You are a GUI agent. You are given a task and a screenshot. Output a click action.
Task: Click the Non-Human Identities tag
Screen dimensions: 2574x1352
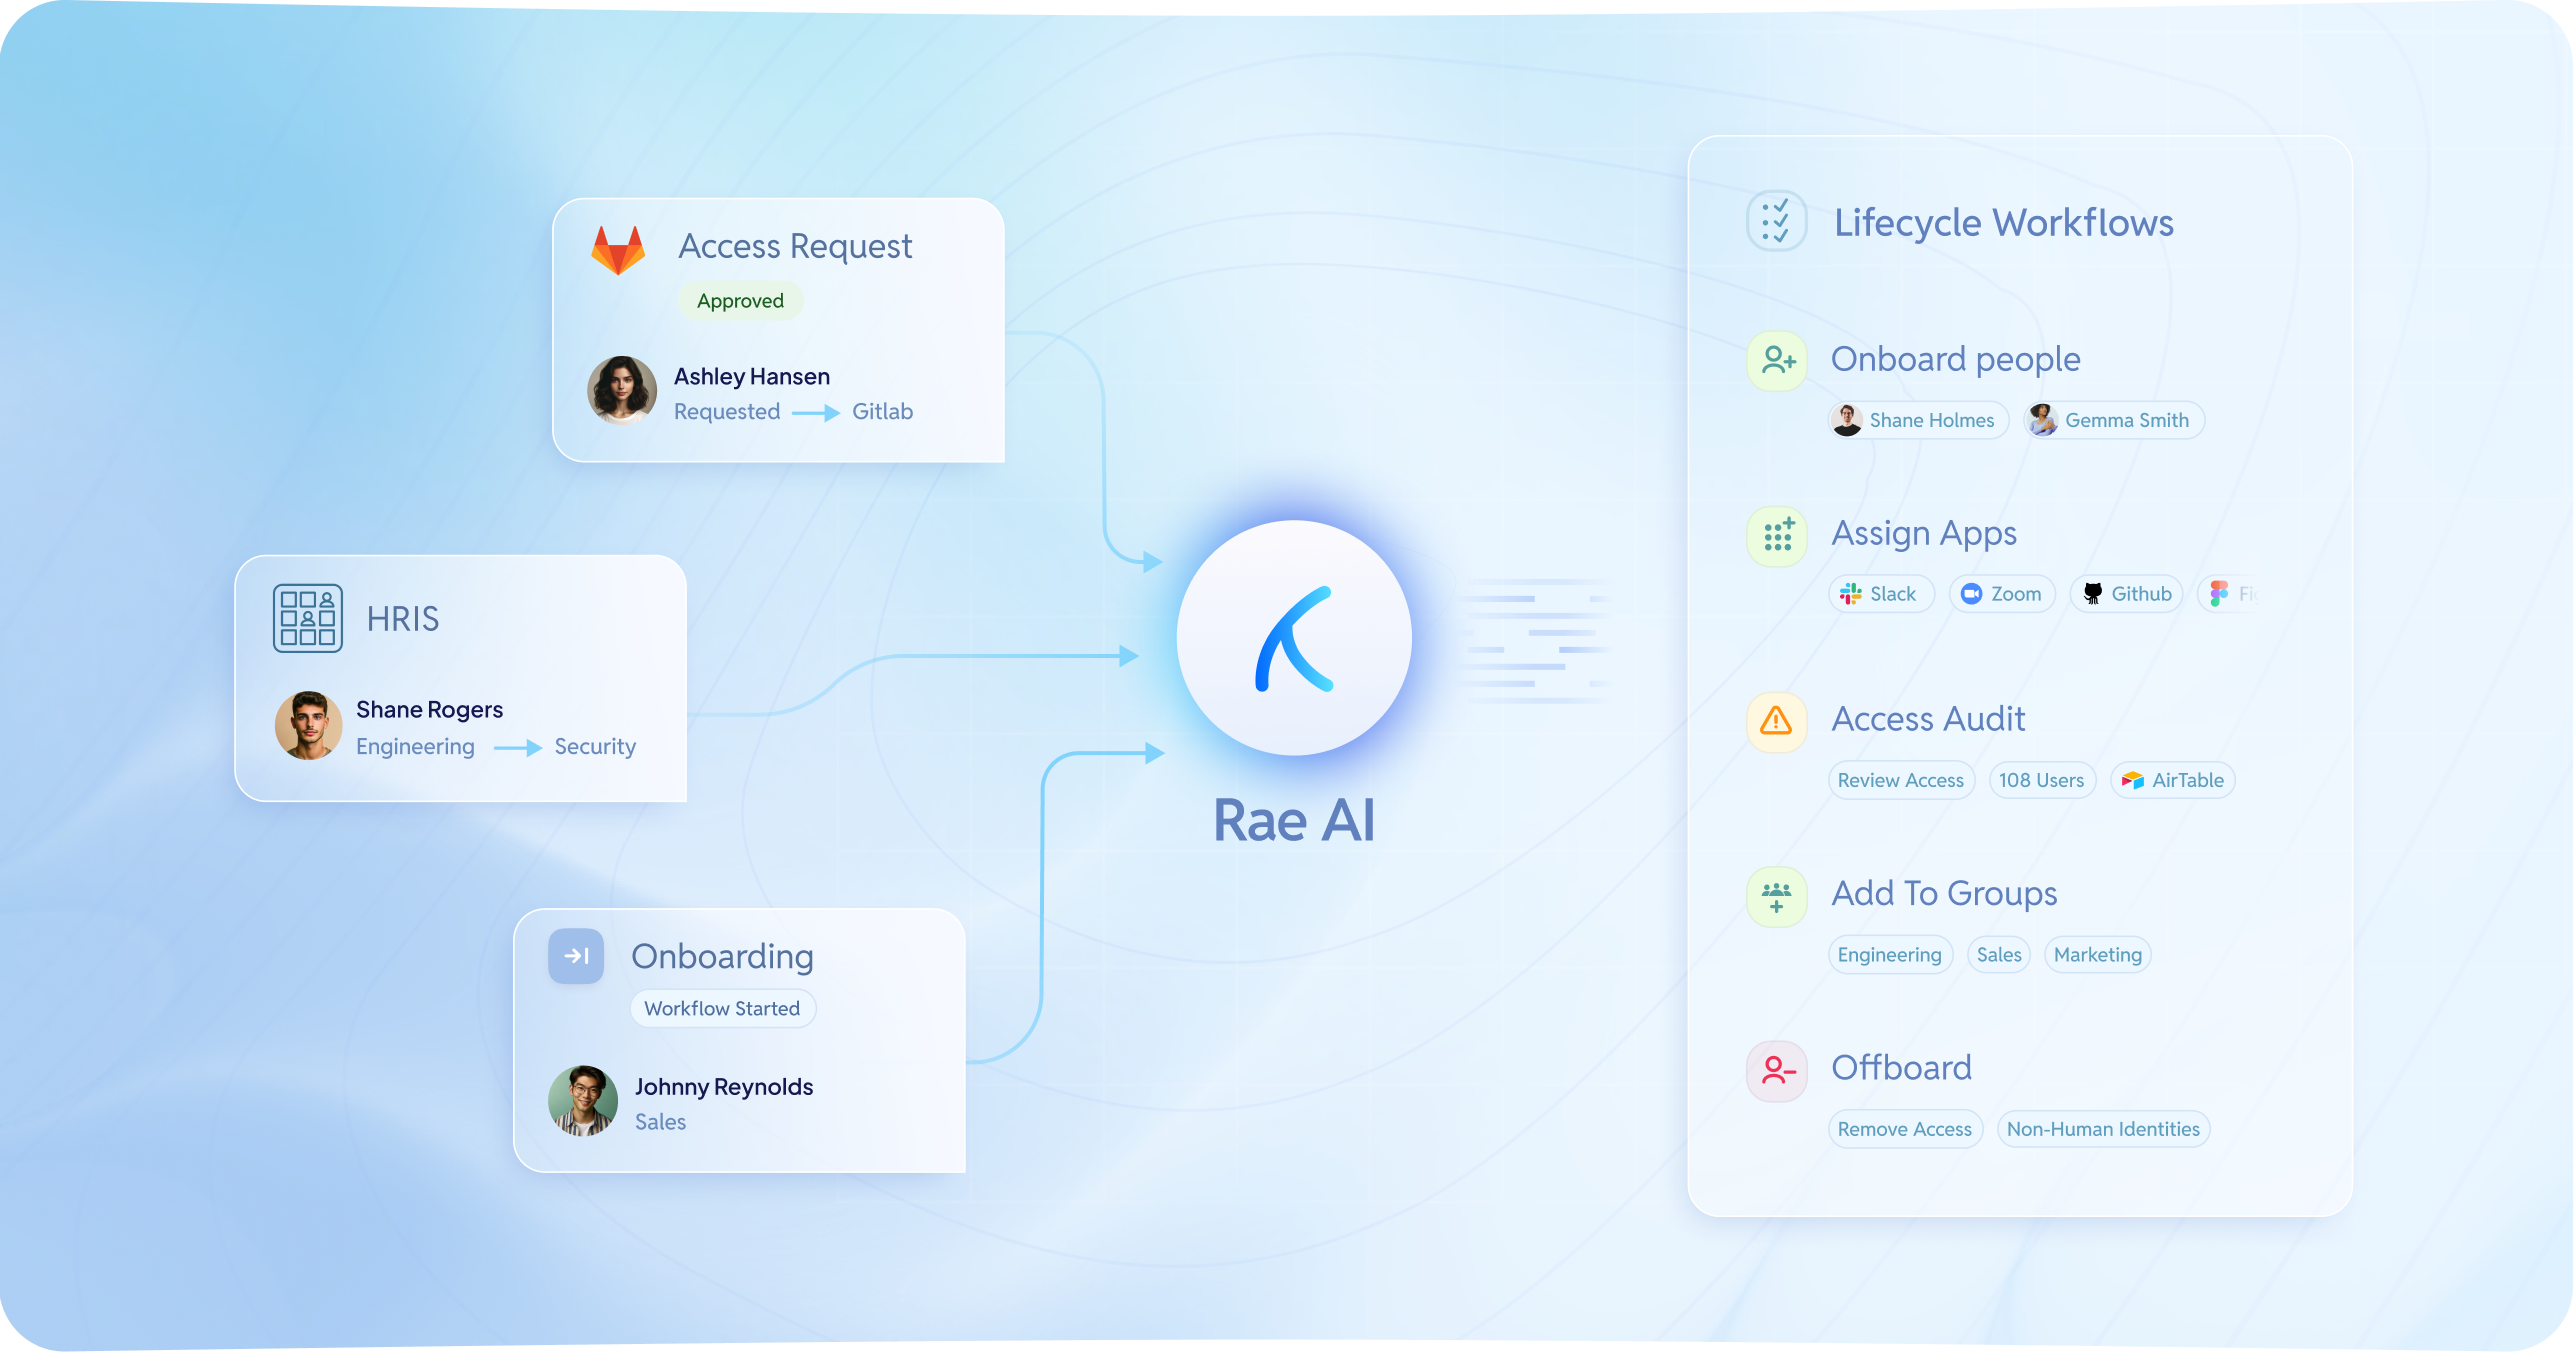(x=2102, y=1129)
